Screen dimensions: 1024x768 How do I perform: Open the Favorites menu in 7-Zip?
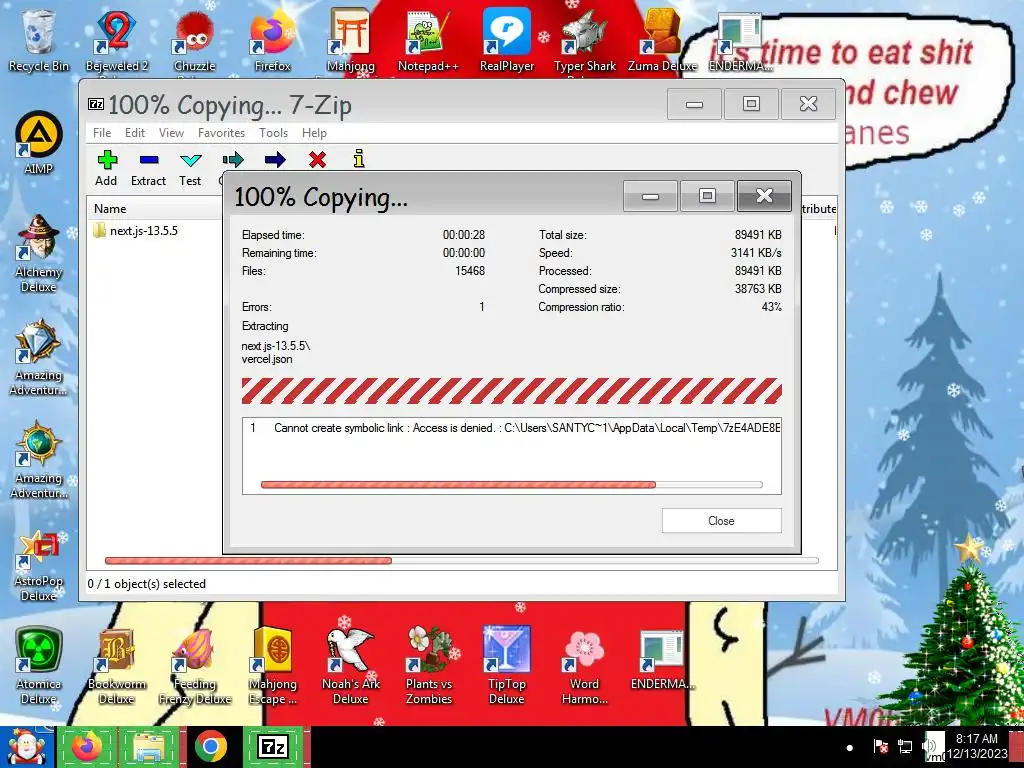pyautogui.click(x=221, y=133)
